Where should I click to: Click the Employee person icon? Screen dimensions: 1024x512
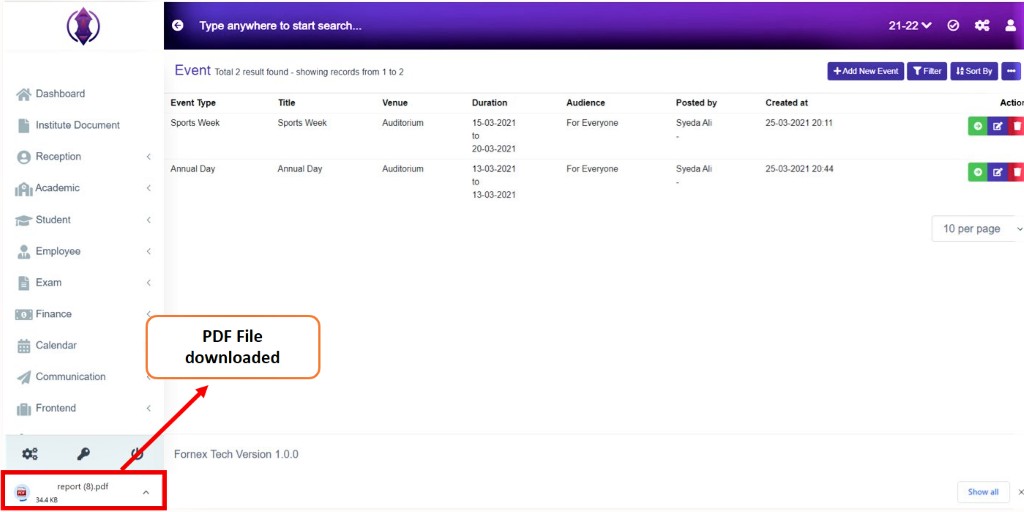(x=24, y=251)
